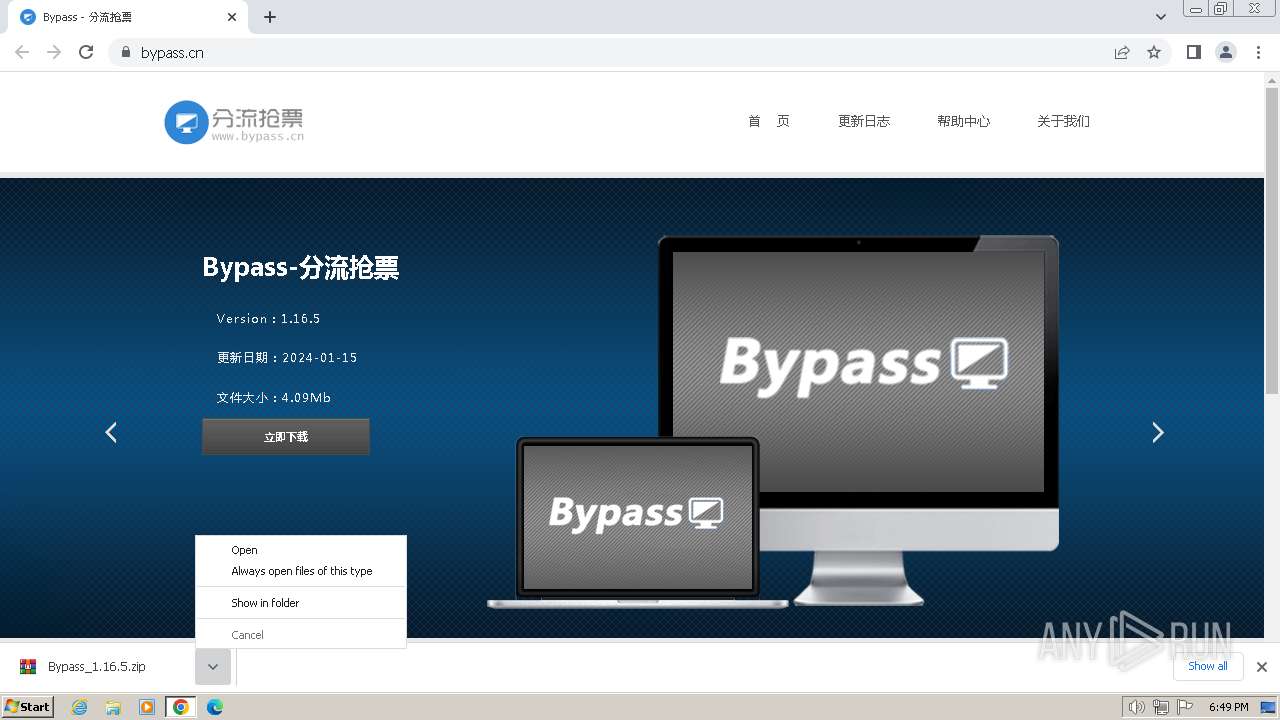Click the Action Center flag icon
The image size is (1280, 720).
[x=1185, y=707]
